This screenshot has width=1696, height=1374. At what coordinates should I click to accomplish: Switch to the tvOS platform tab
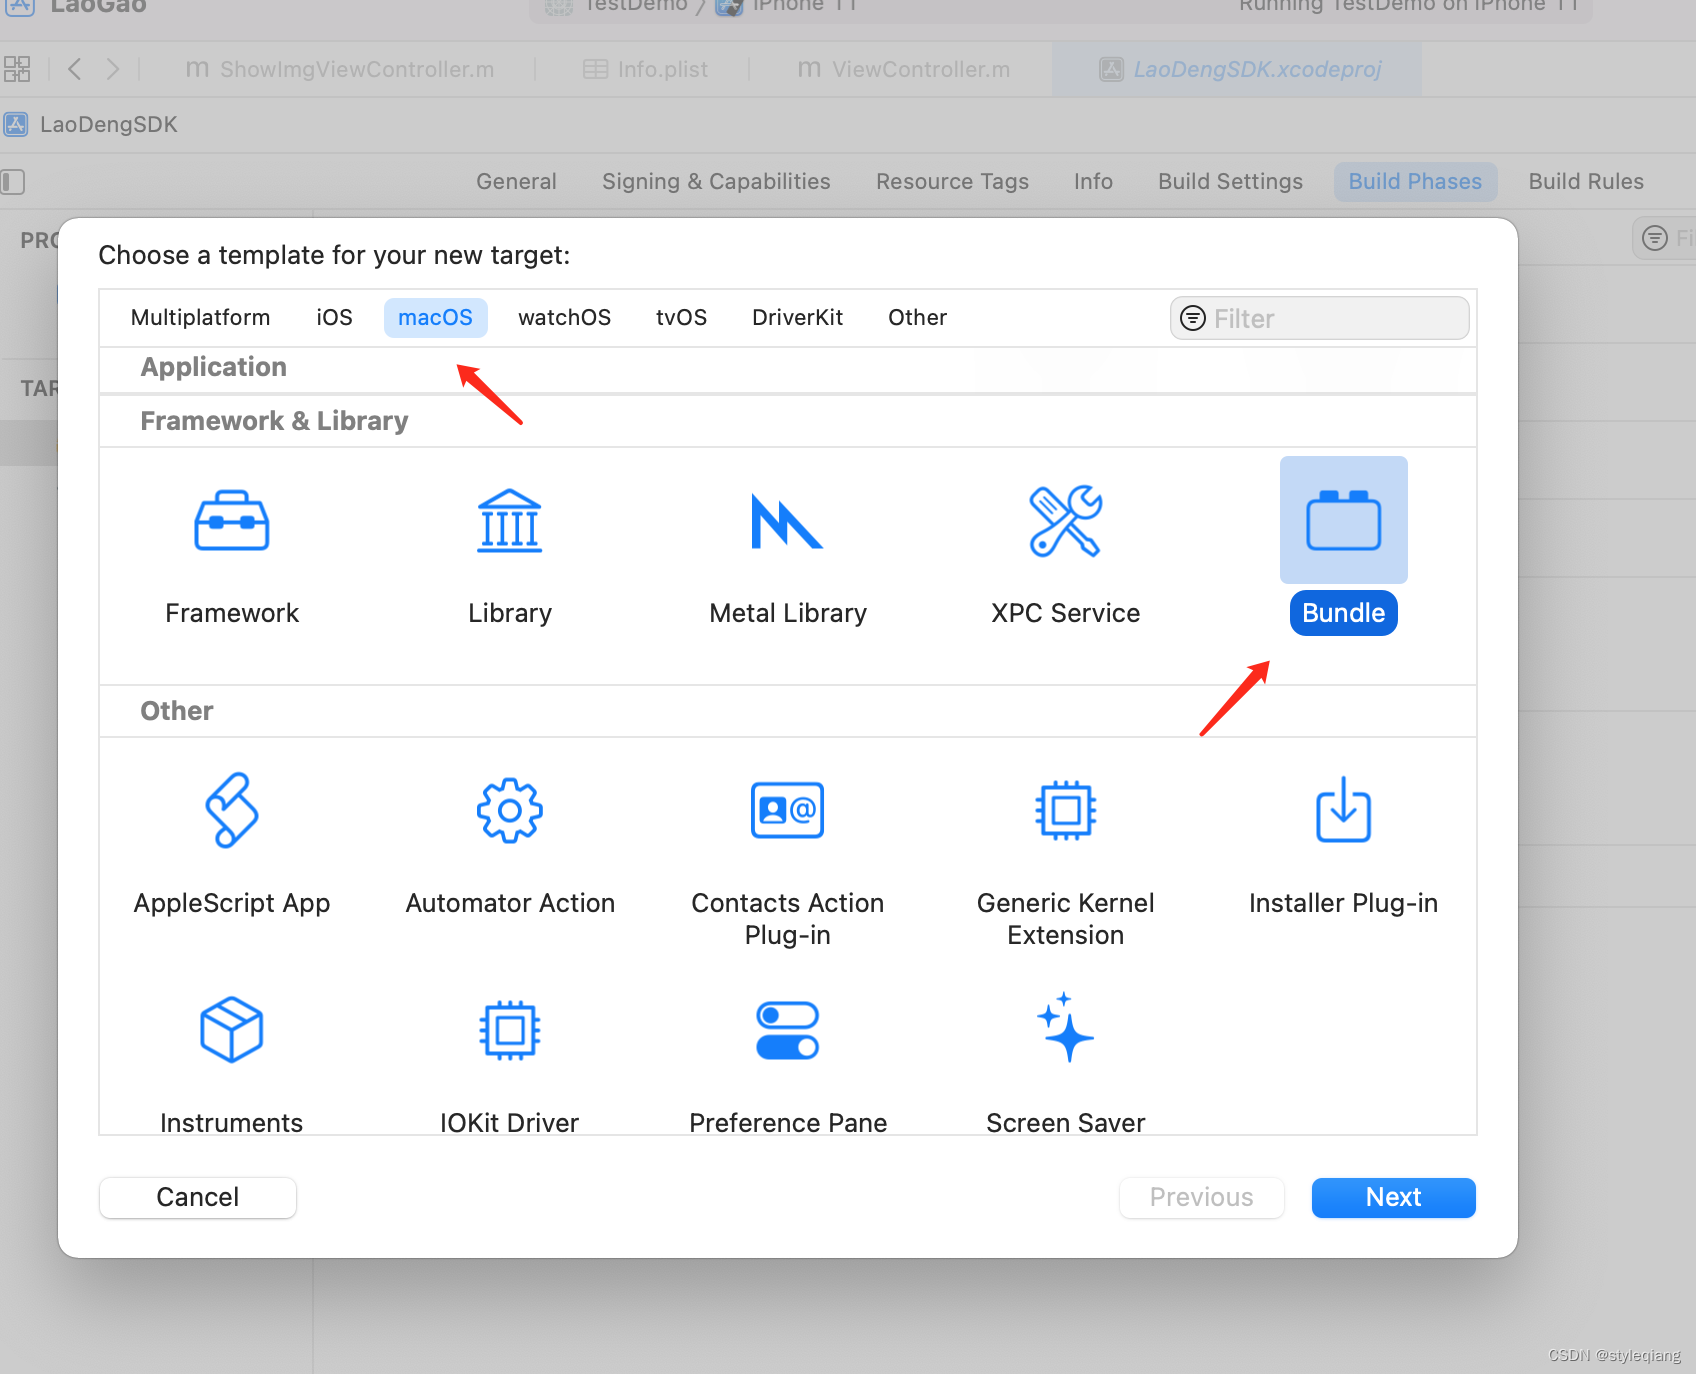(681, 318)
